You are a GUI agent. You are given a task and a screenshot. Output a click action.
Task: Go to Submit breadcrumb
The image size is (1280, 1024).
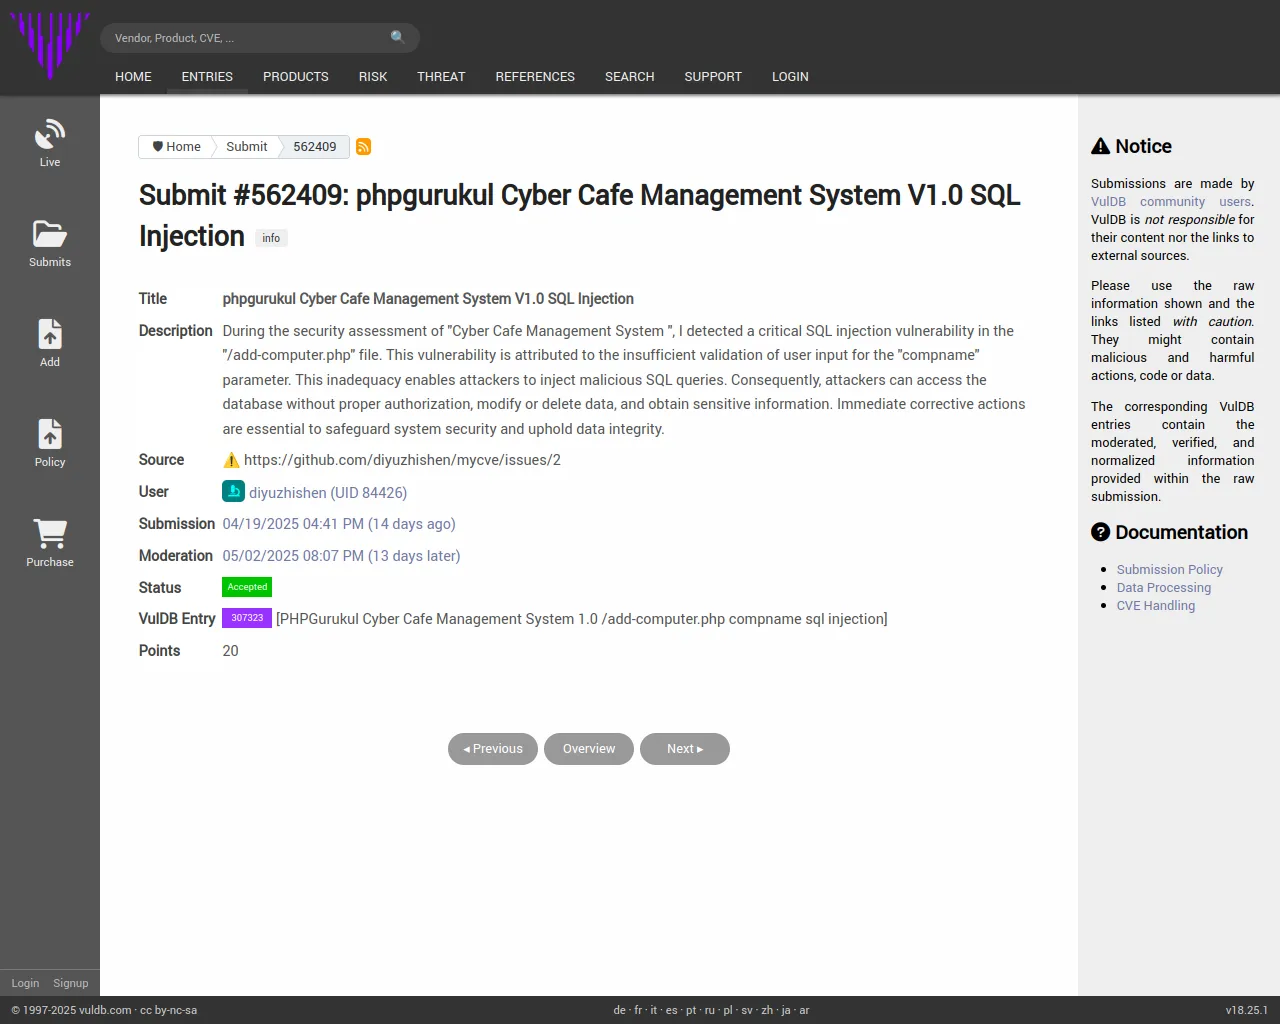(246, 147)
